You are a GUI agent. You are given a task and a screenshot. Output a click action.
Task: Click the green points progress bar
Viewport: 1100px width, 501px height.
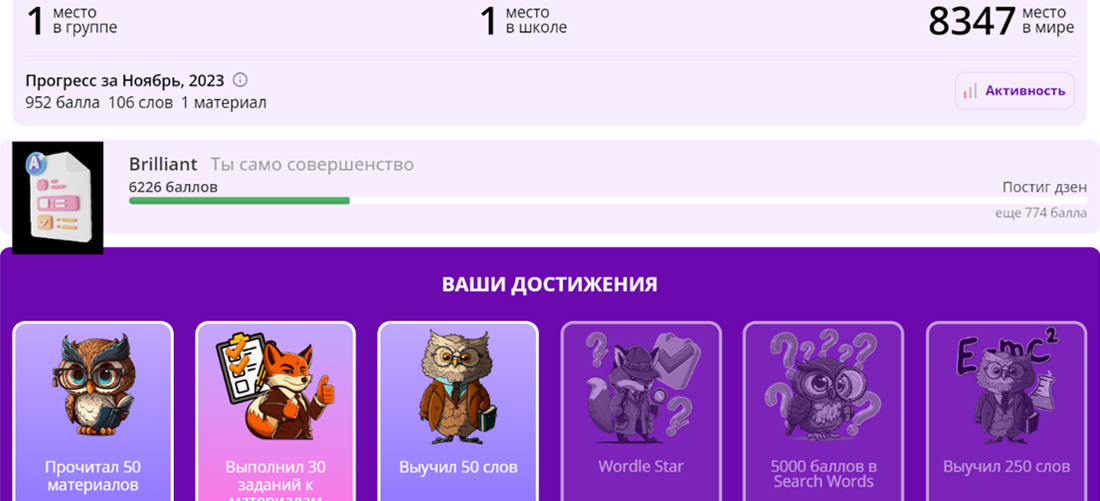[x=239, y=201]
